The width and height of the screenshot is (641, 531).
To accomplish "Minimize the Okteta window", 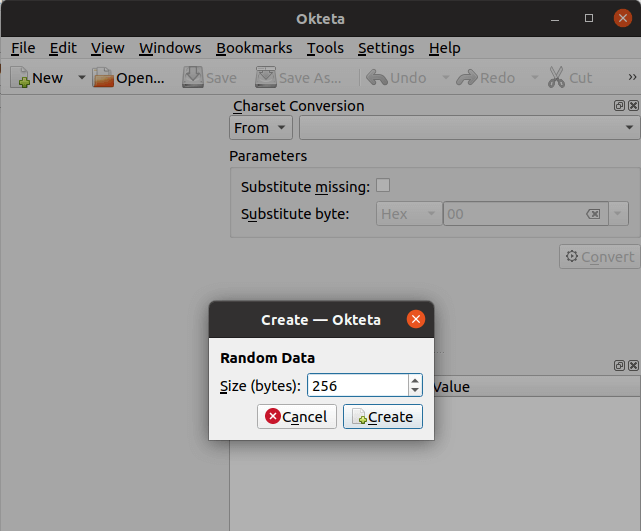I will 555,19.
